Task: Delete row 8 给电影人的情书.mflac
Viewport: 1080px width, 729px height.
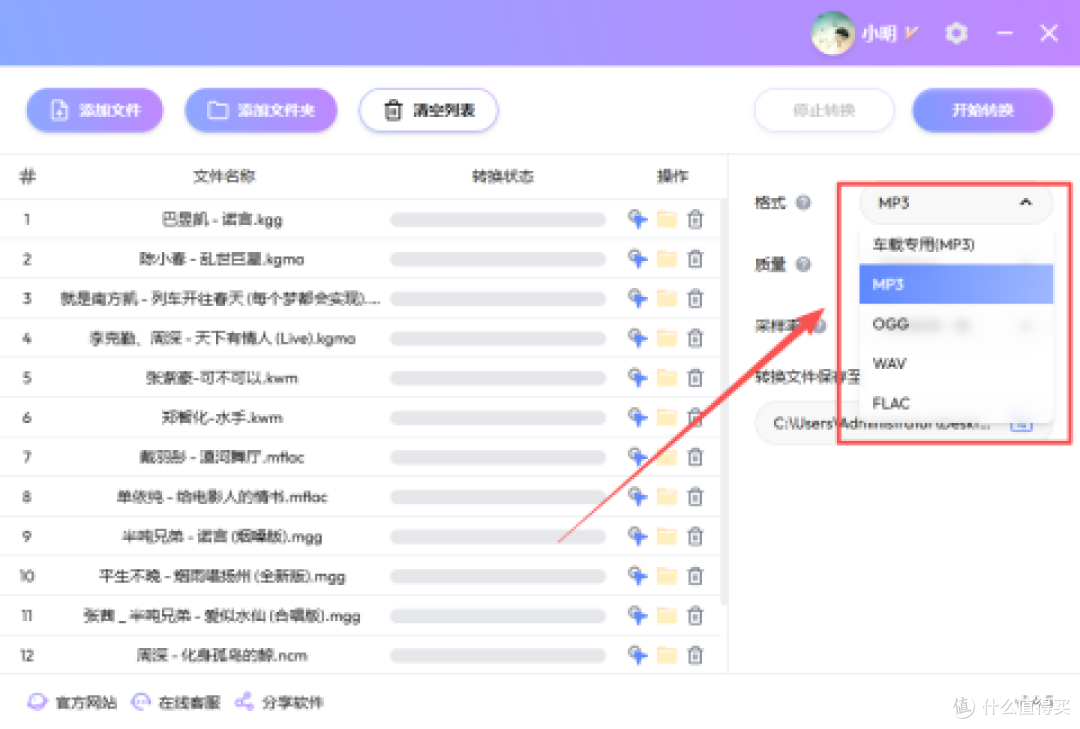Action: tap(695, 496)
